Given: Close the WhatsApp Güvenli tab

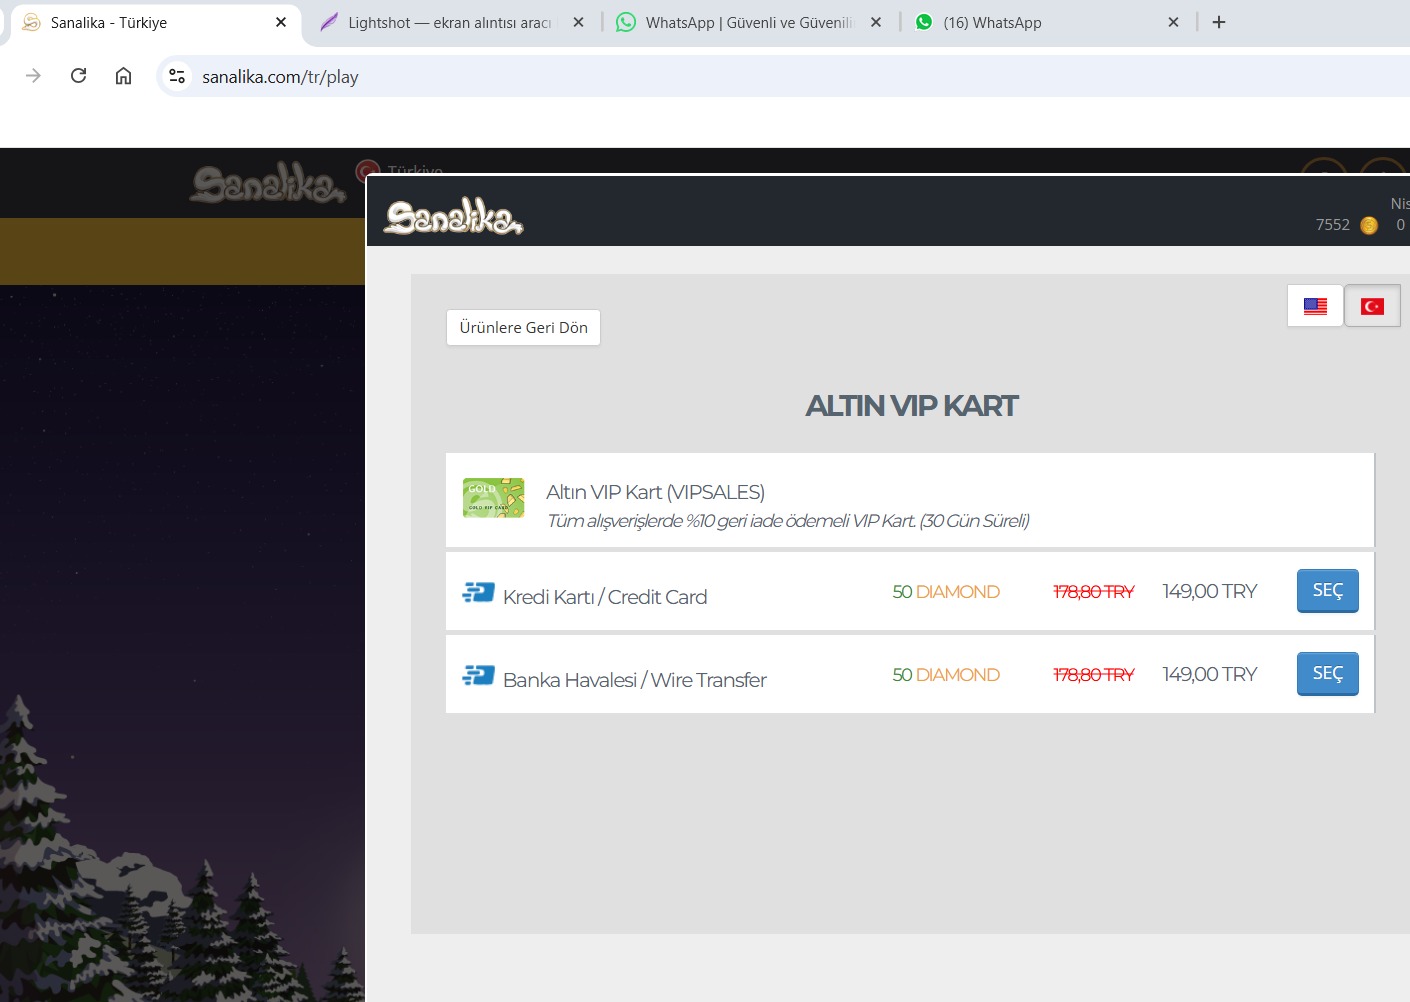Looking at the screenshot, I should pos(876,22).
